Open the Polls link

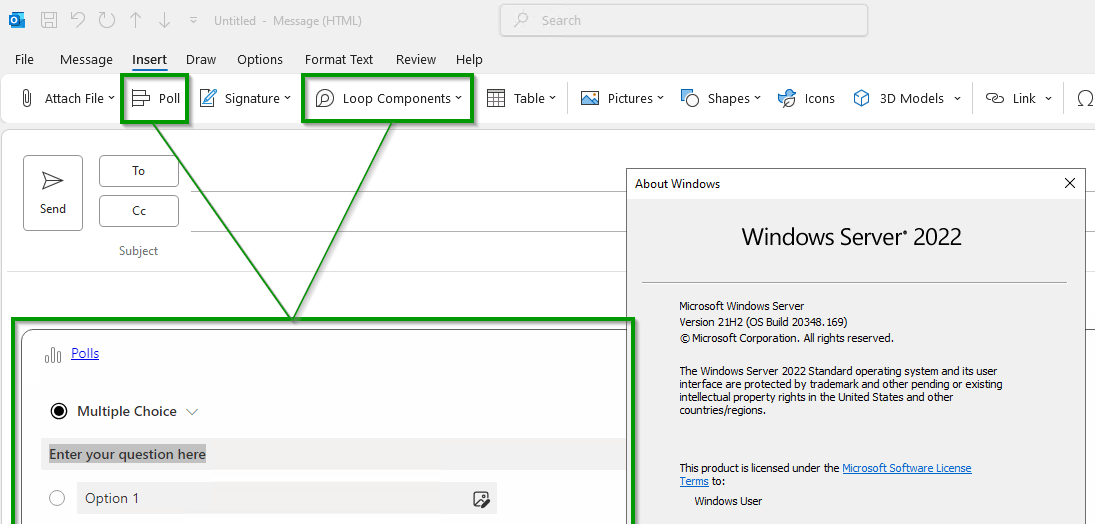coord(85,354)
